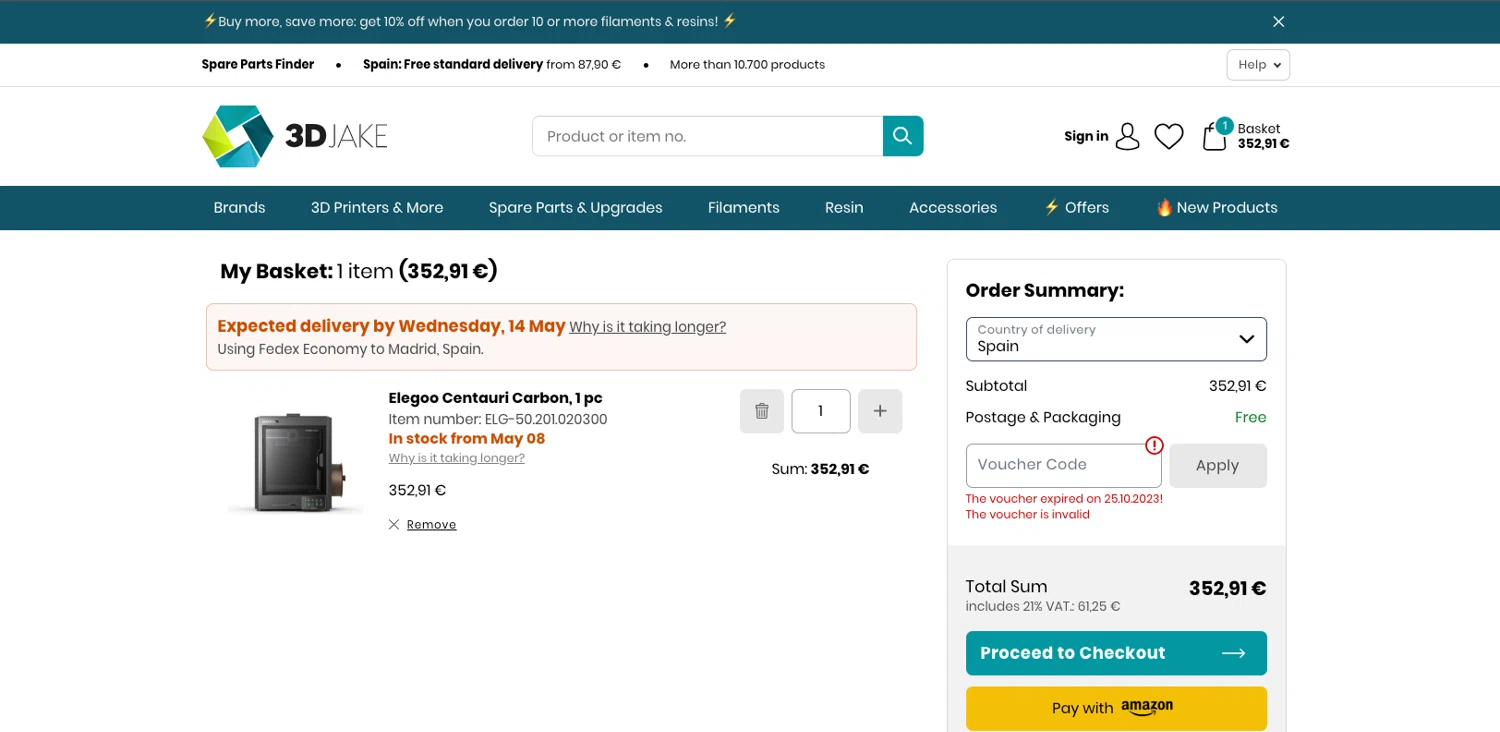Click 'Item number: ELG-50.201.020300' text

coord(497,419)
